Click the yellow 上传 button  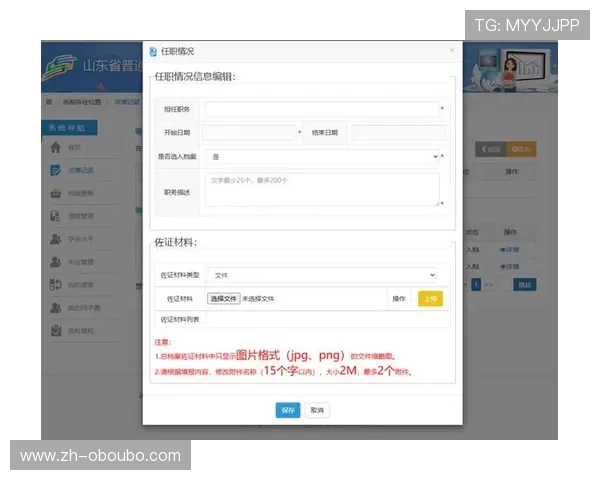pyautogui.click(x=430, y=299)
